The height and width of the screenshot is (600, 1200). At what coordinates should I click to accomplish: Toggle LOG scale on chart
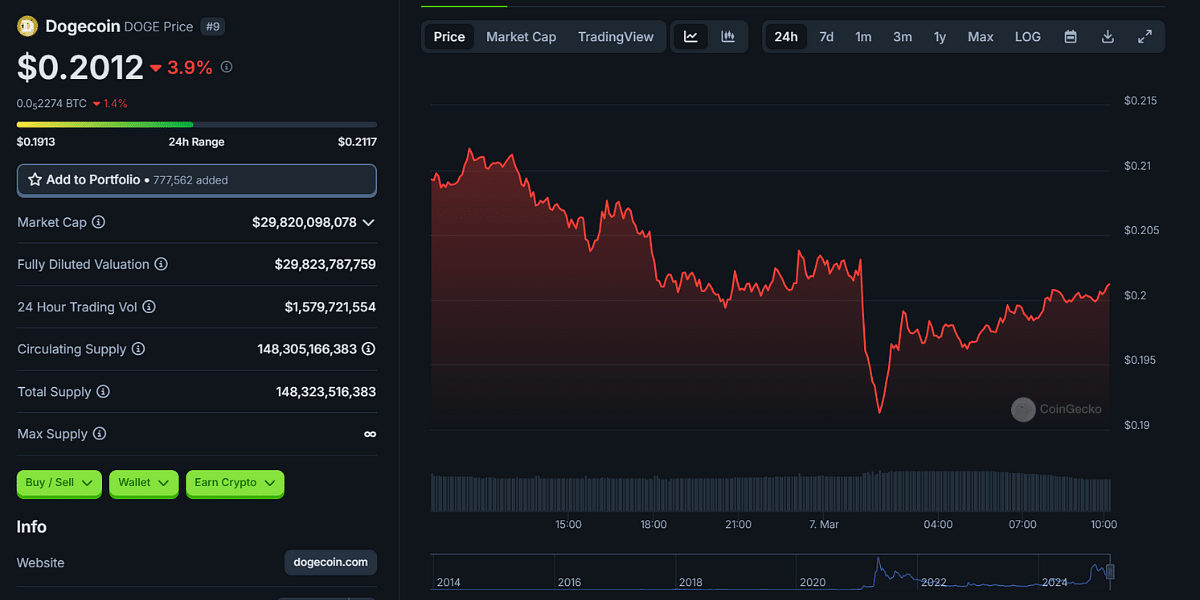(1028, 37)
